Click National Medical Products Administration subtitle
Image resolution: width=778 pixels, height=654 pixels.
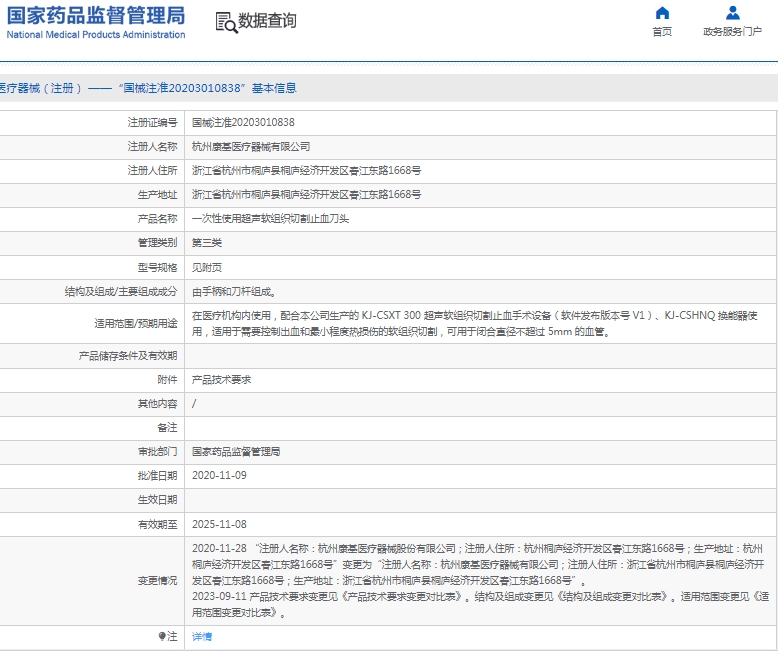tap(96, 35)
